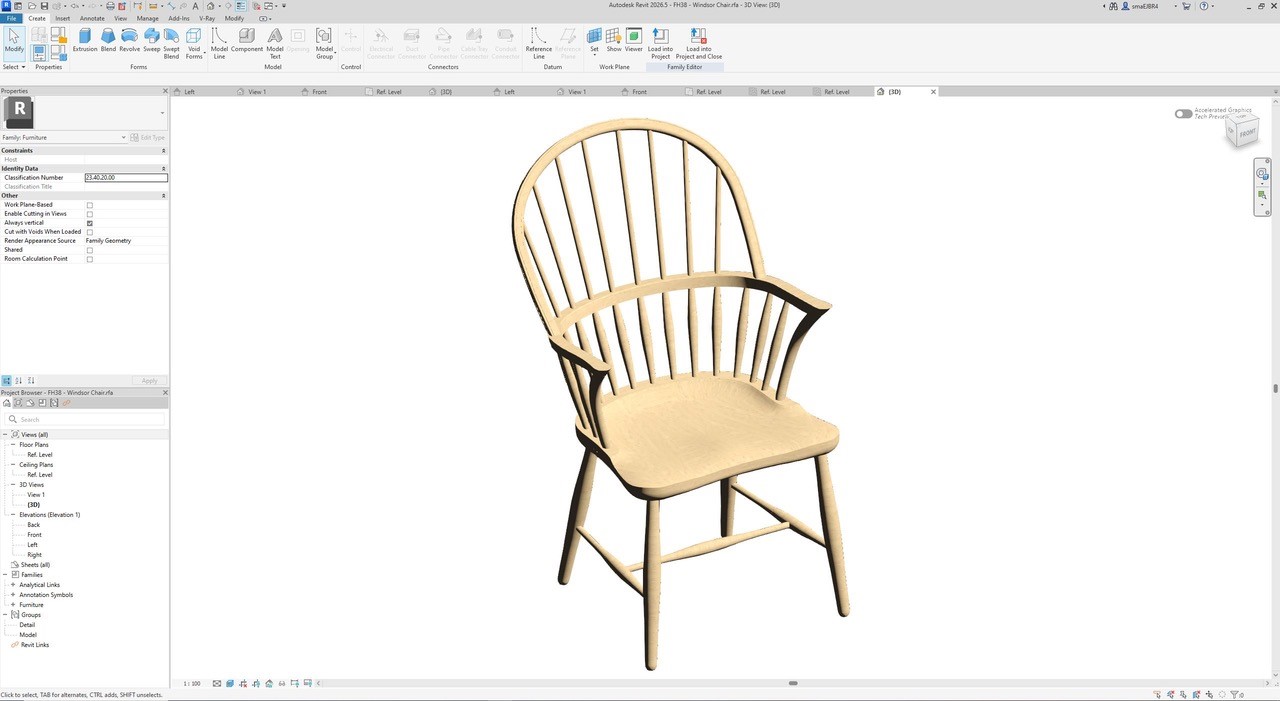This screenshot has height=701, width=1280.
Task: Activate the Sweep tool
Action: tap(152, 40)
